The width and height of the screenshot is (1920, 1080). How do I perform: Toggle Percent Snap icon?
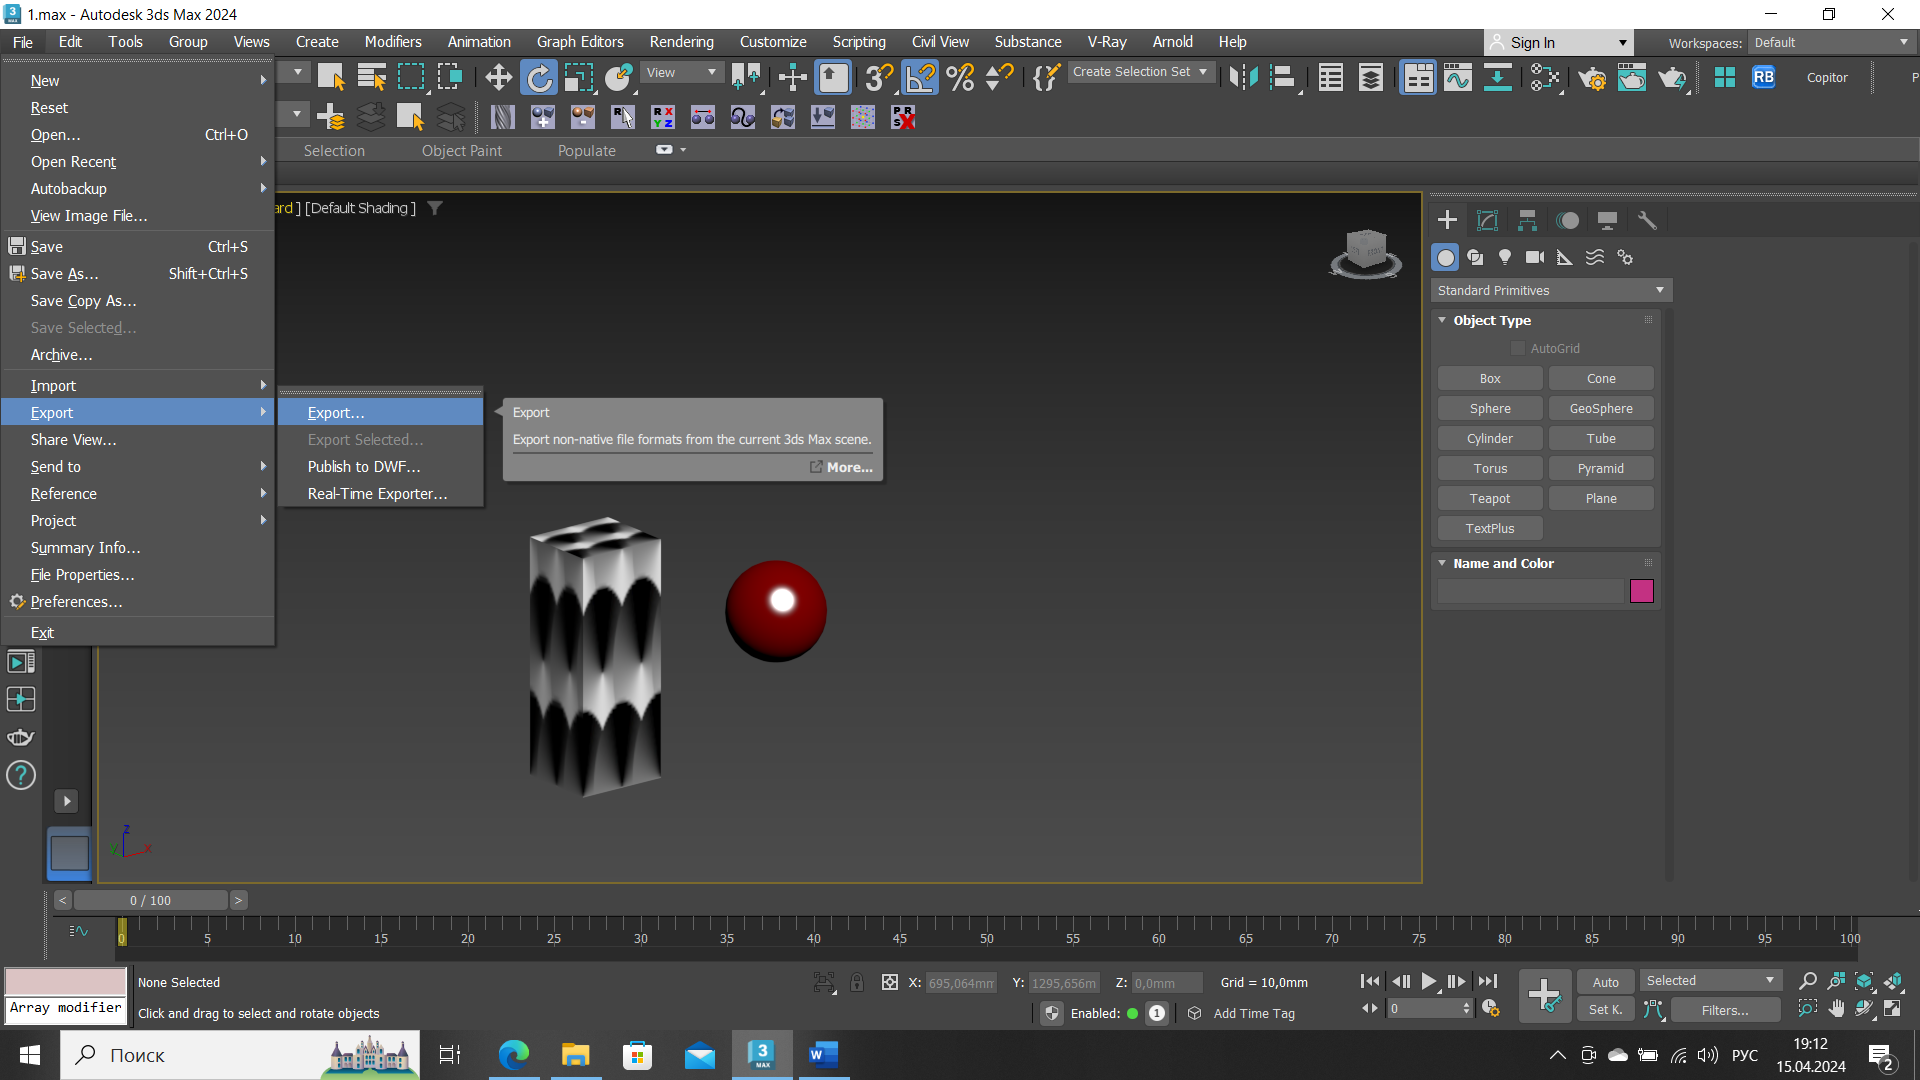(x=960, y=77)
